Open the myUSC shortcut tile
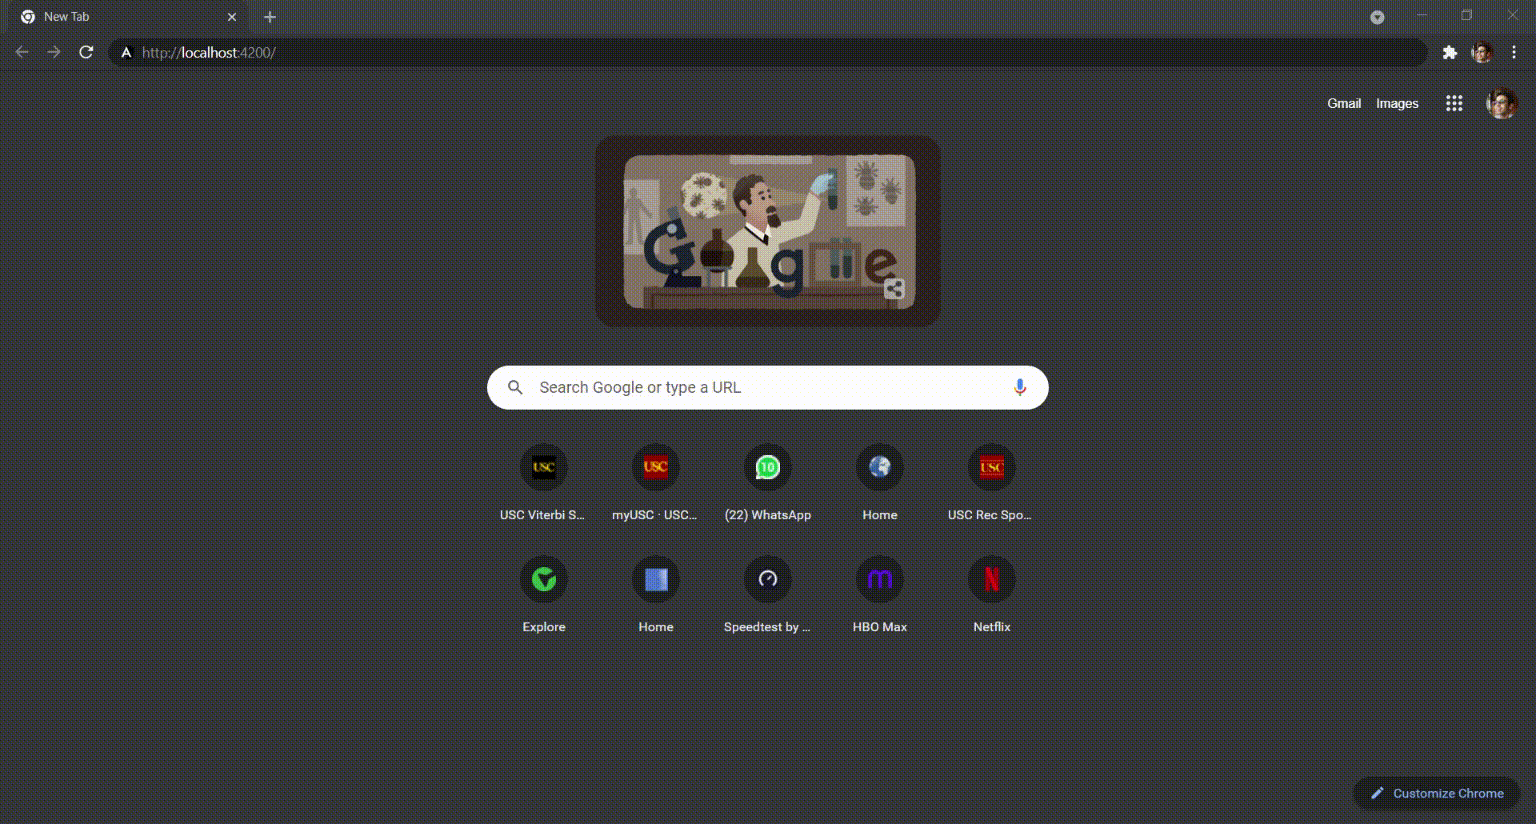The image size is (1536, 824). [x=655, y=484]
